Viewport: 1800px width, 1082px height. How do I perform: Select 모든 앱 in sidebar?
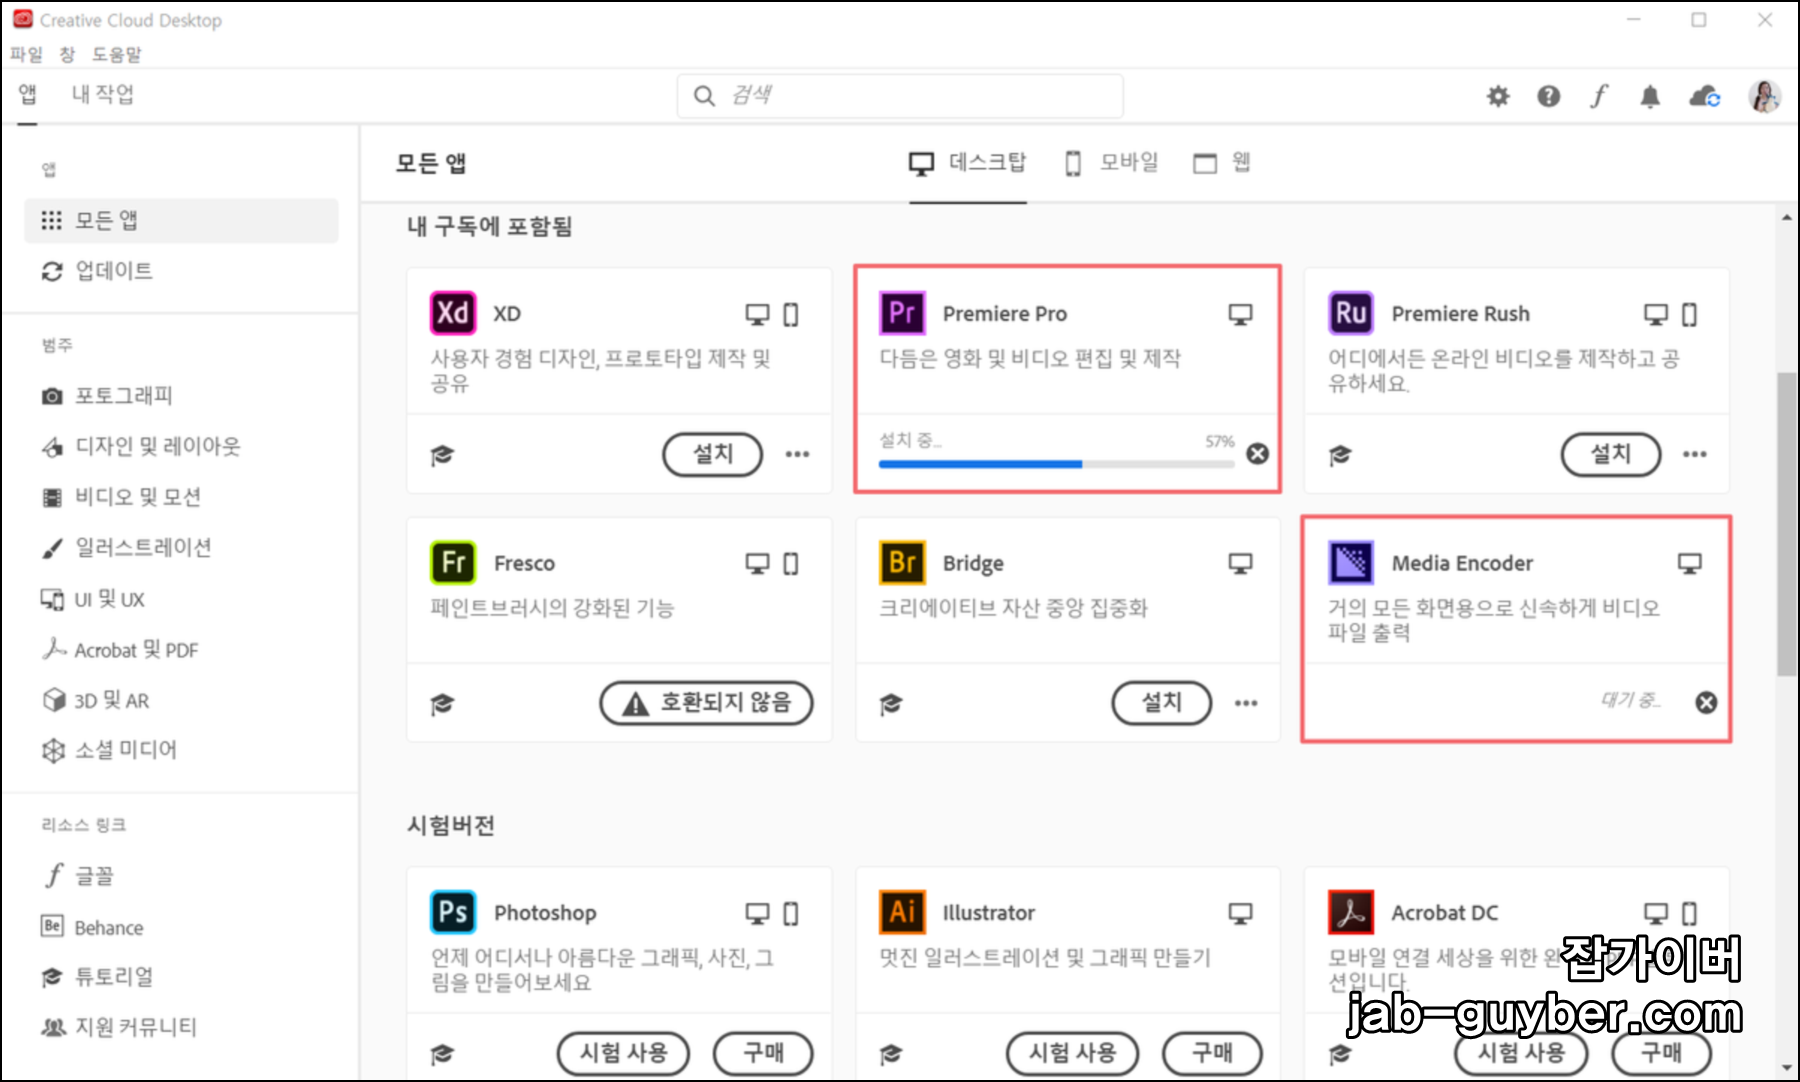181,220
